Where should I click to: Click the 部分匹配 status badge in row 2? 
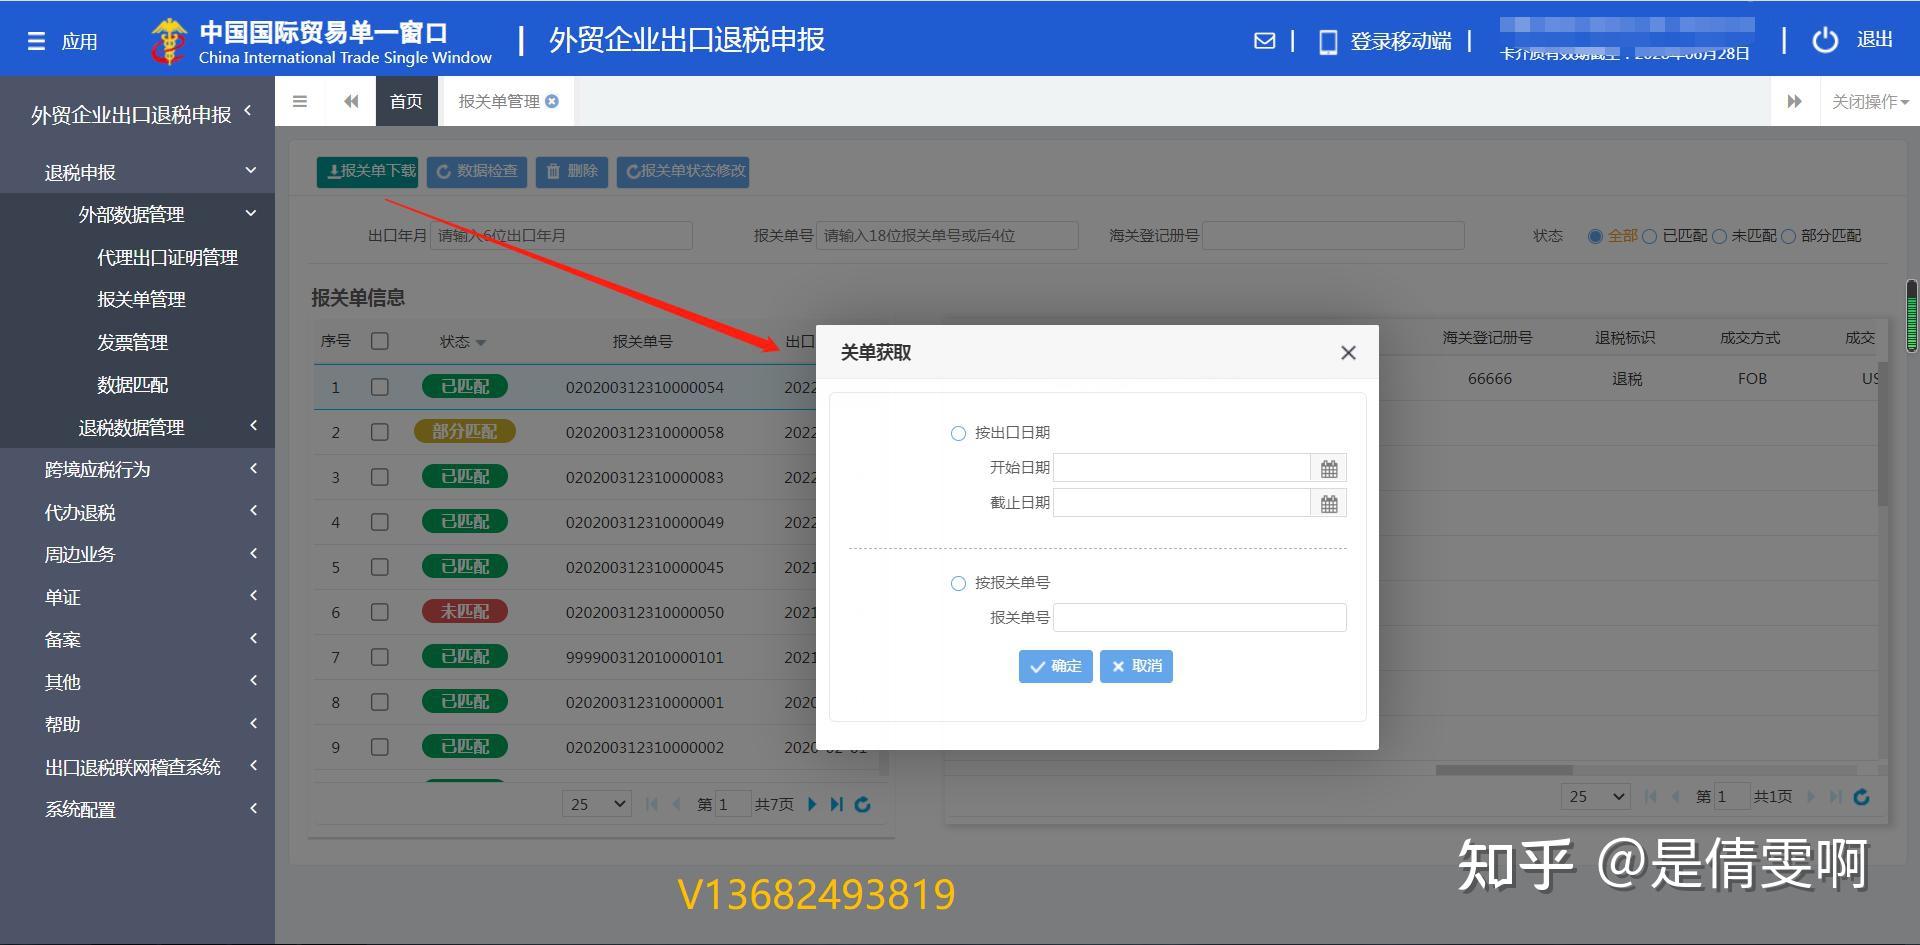pos(464,431)
